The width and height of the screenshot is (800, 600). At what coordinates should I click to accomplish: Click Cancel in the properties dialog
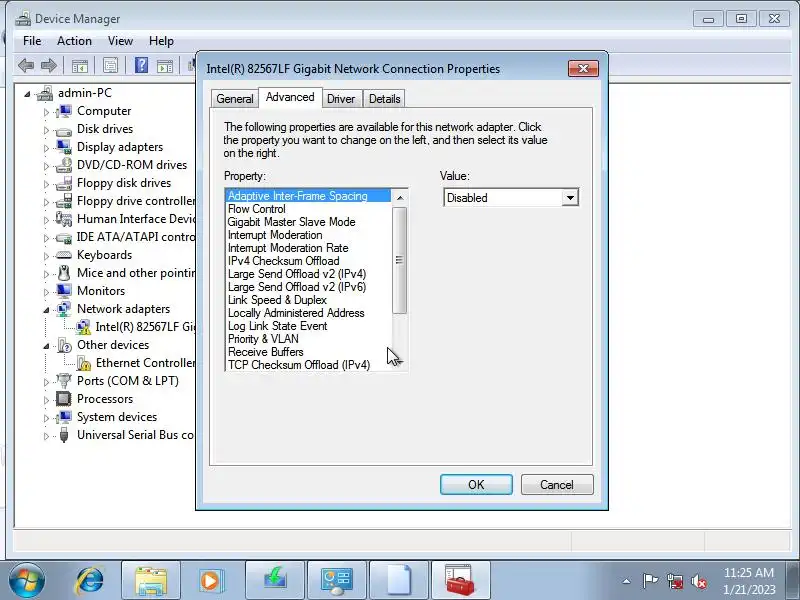[x=557, y=484]
